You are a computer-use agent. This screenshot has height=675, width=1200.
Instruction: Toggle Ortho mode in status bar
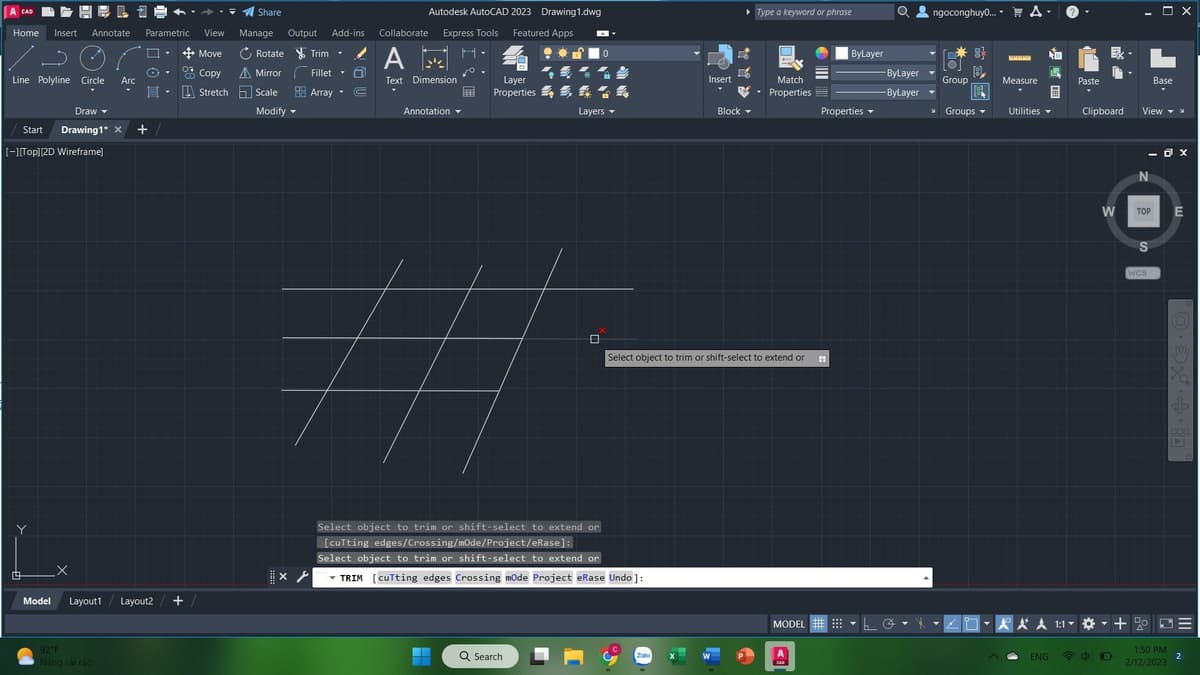(871, 624)
